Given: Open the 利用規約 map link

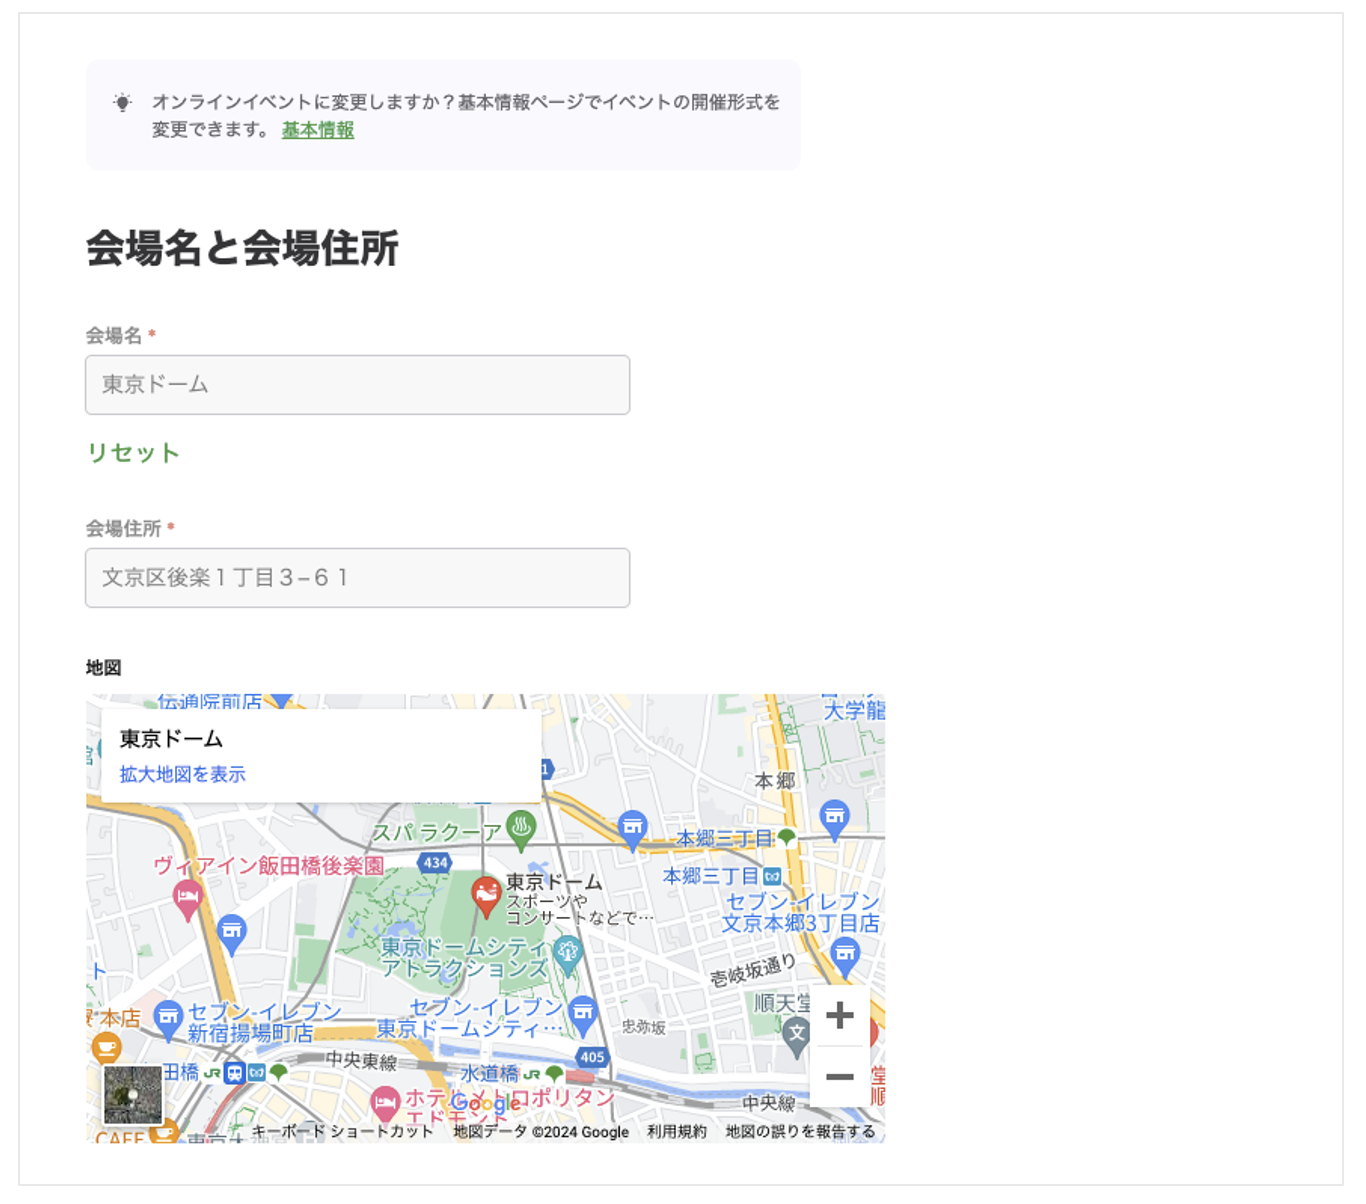Looking at the screenshot, I should point(676,1132).
